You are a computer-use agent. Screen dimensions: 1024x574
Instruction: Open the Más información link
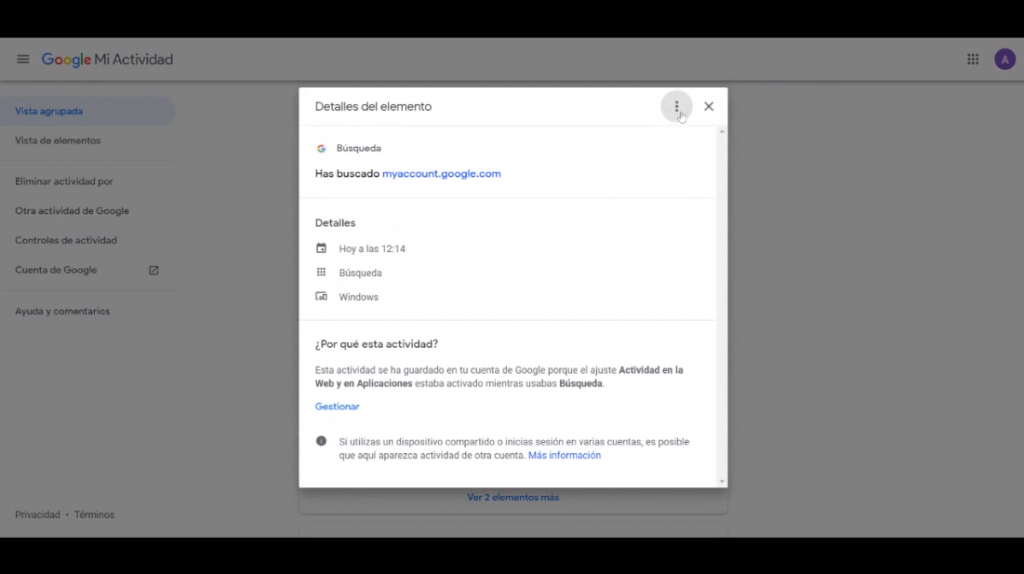pyautogui.click(x=564, y=455)
